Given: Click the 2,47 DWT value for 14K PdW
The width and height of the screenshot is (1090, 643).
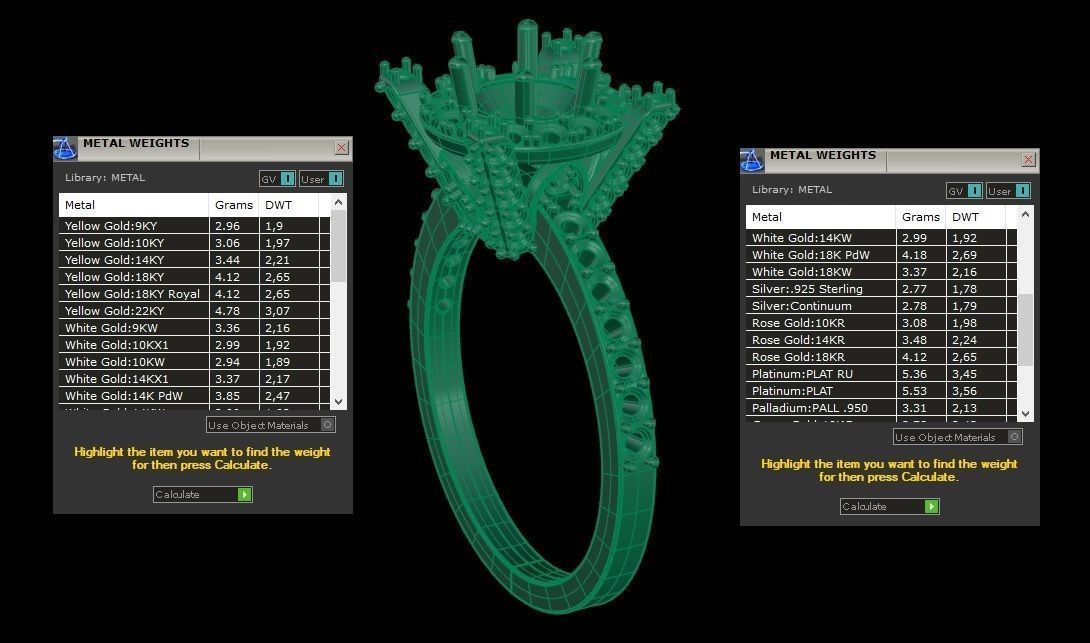Looking at the screenshot, I should point(277,396).
